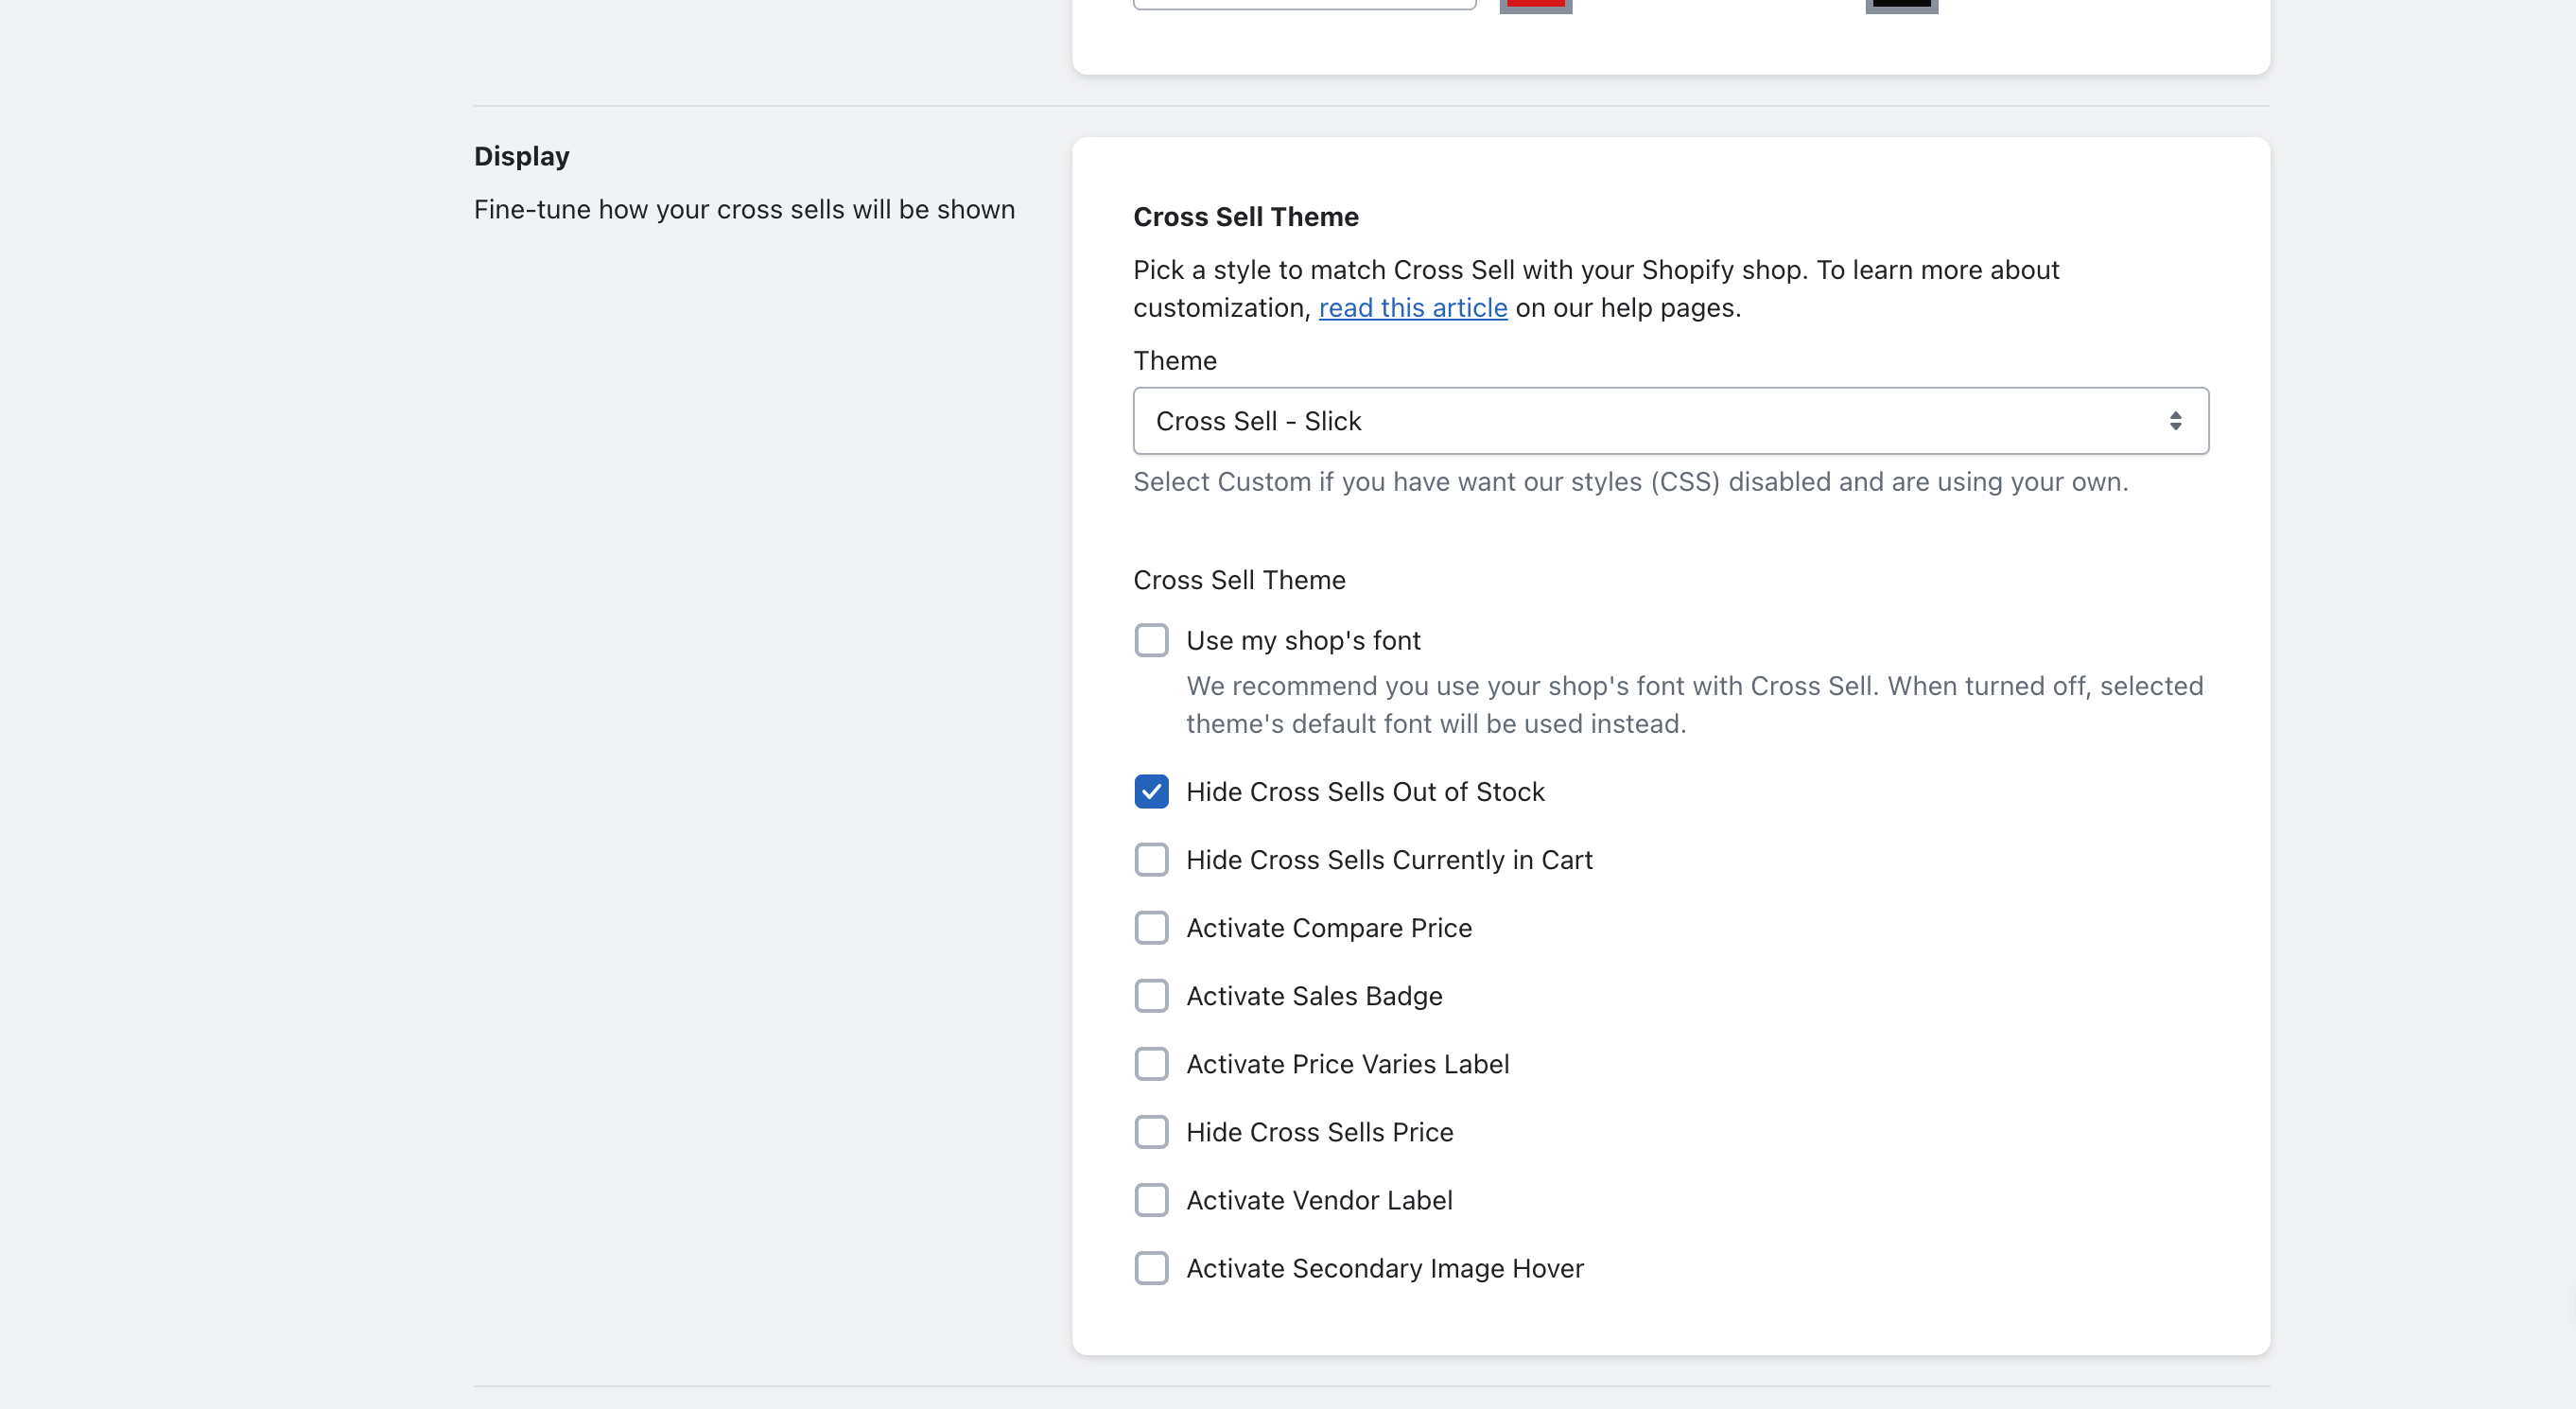The width and height of the screenshot is (2576, 1409).
Task: Enable the 'Use my shop's font' checkbox
Action: (x=1151, y=640)
